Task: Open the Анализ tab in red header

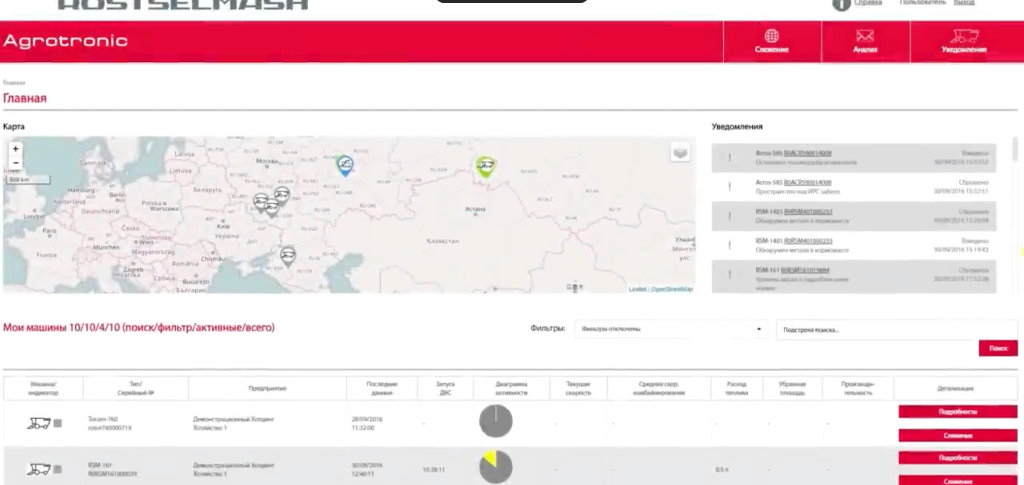Action: point(865,41)
